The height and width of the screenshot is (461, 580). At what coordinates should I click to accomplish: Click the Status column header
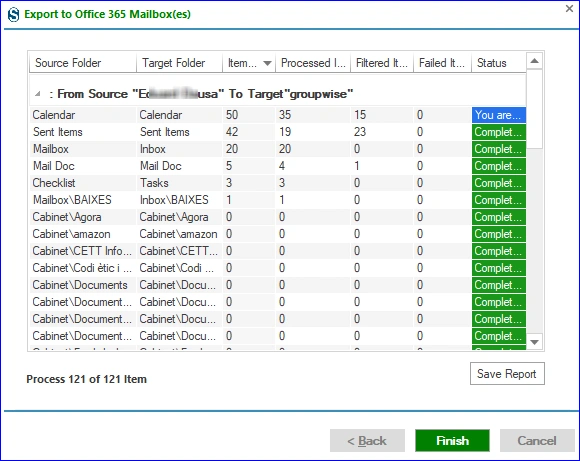point(499,63)
